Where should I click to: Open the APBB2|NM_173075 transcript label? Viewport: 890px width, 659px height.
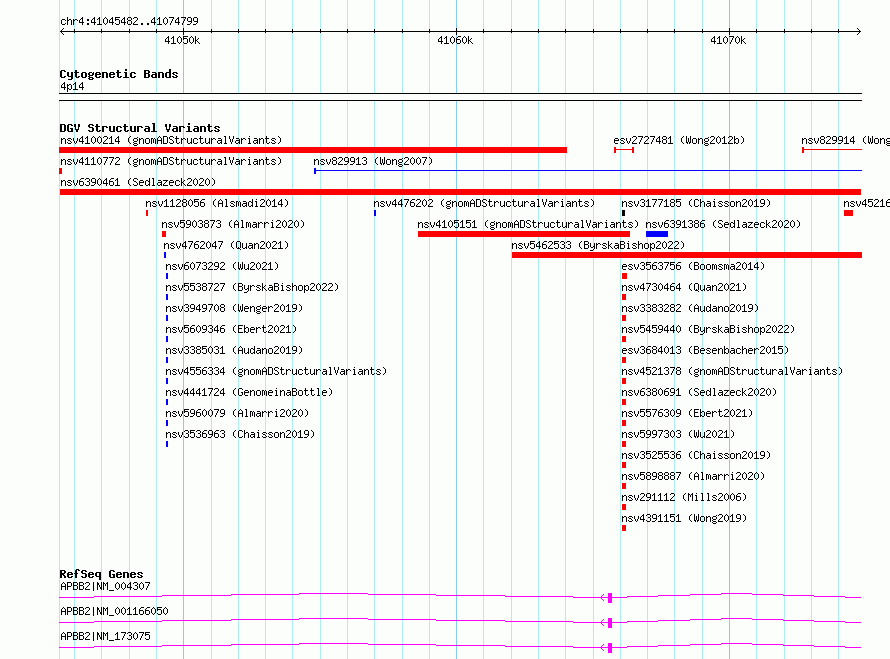tap(105, 636)
